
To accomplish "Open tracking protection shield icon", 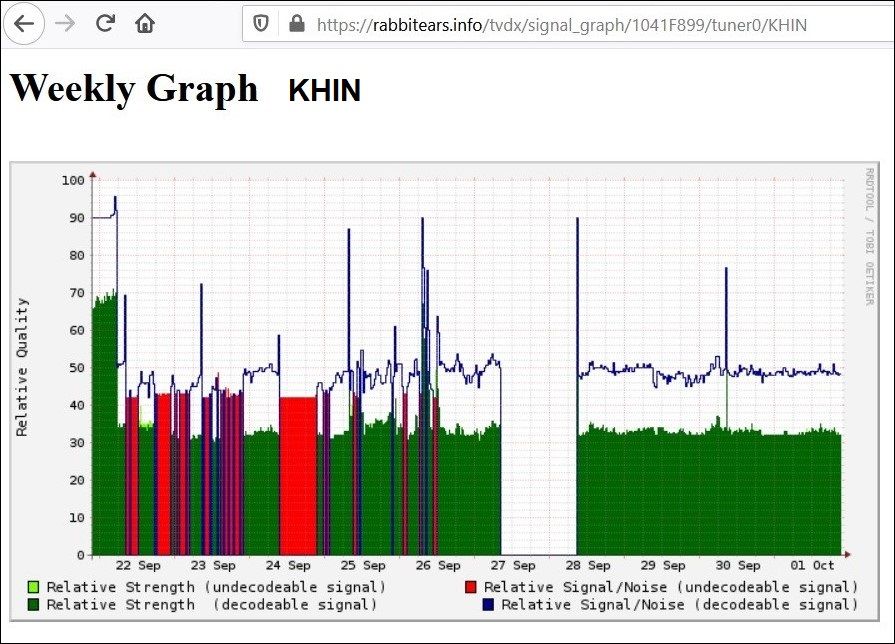I will [x=261, y=24].
